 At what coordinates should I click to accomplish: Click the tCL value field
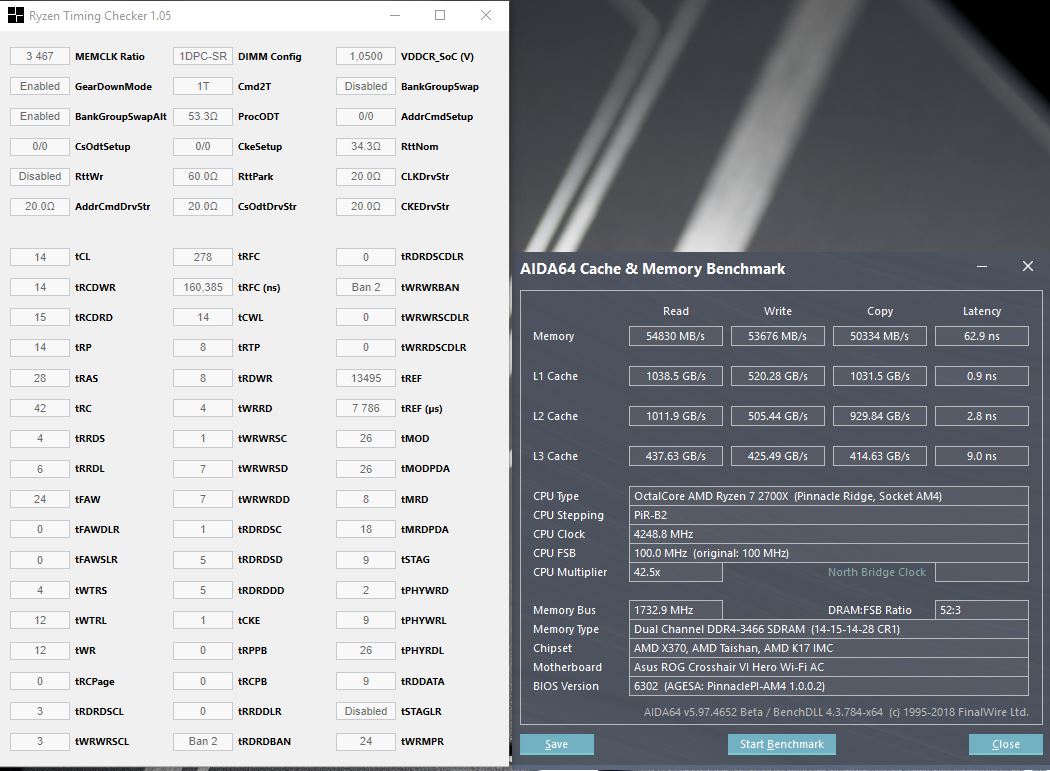(x=40, y=257)
